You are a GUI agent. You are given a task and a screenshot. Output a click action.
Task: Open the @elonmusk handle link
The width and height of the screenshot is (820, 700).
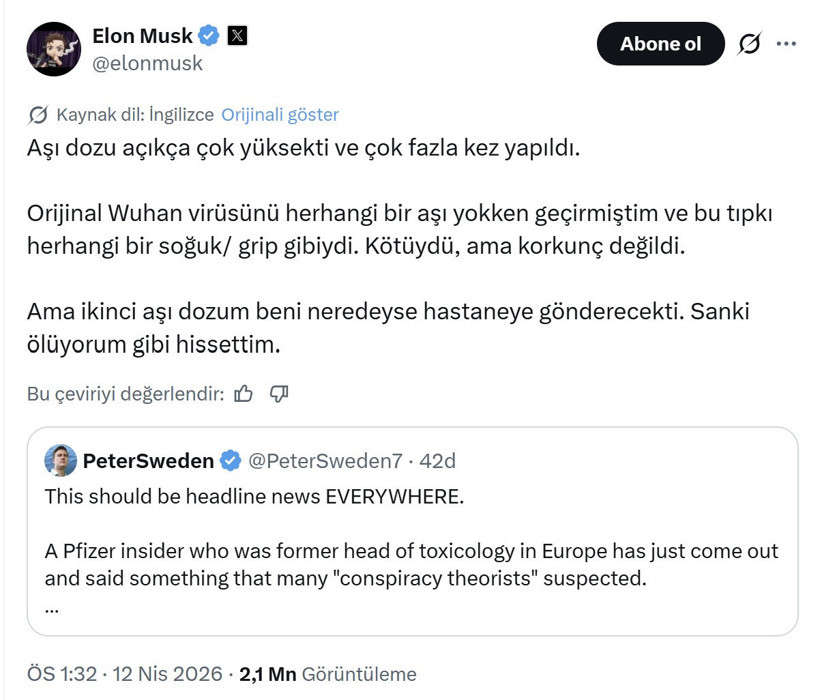(147, 64)
